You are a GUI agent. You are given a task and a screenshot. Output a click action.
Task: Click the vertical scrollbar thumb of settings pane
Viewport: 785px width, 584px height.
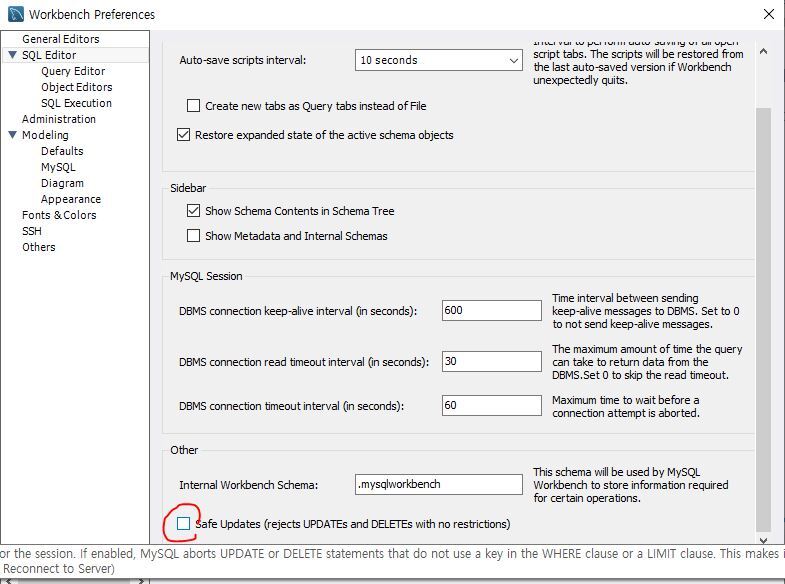763,319
